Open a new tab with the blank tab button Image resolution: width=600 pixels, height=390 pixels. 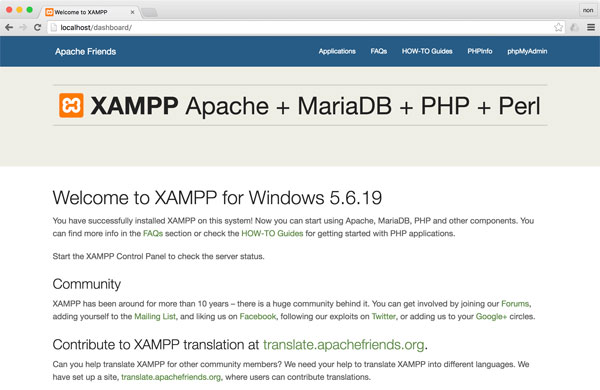click(149, 13)
